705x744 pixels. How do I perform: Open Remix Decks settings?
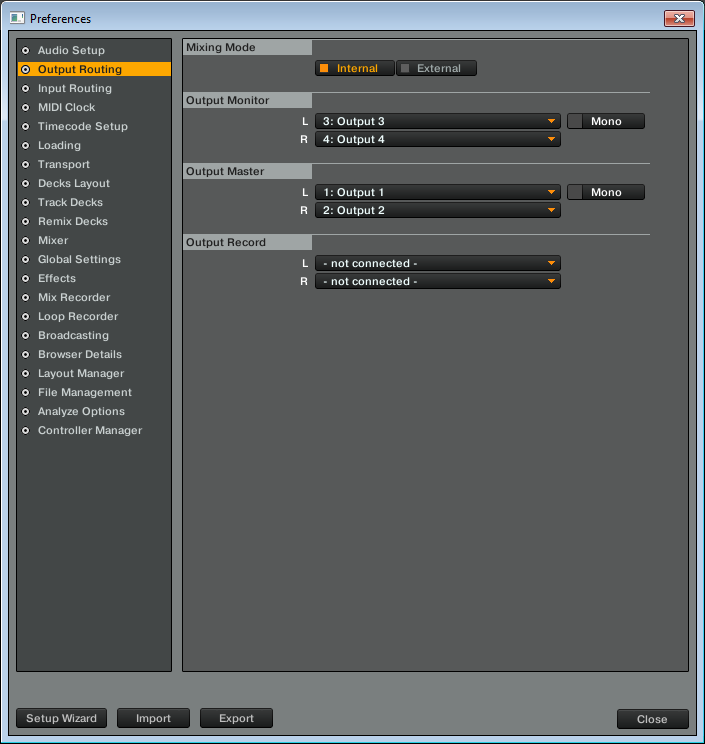(x=94, y=221)
